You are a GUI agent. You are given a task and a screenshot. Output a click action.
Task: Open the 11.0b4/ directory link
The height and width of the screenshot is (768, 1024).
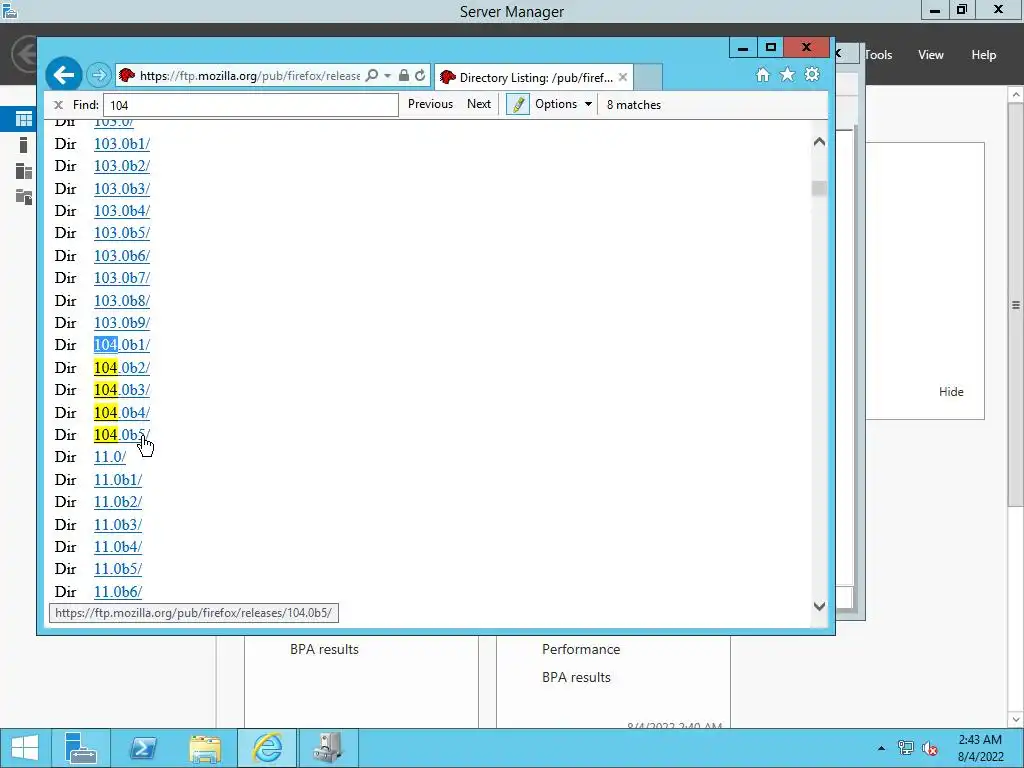coord(118,547)
